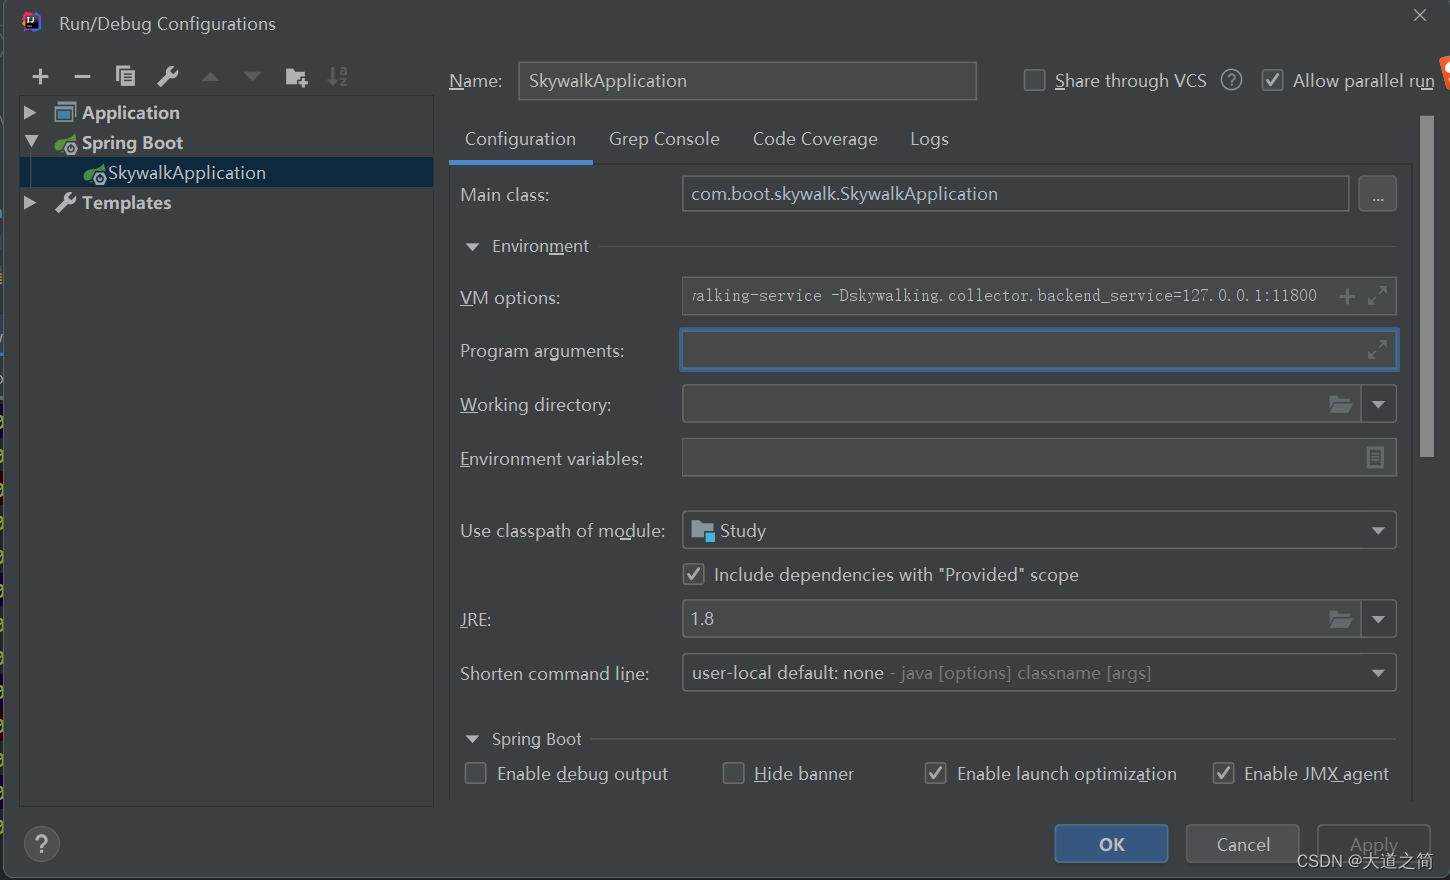Confirm with the OK button
Screen dimensions: 1450x880
tap(1111, 844)
